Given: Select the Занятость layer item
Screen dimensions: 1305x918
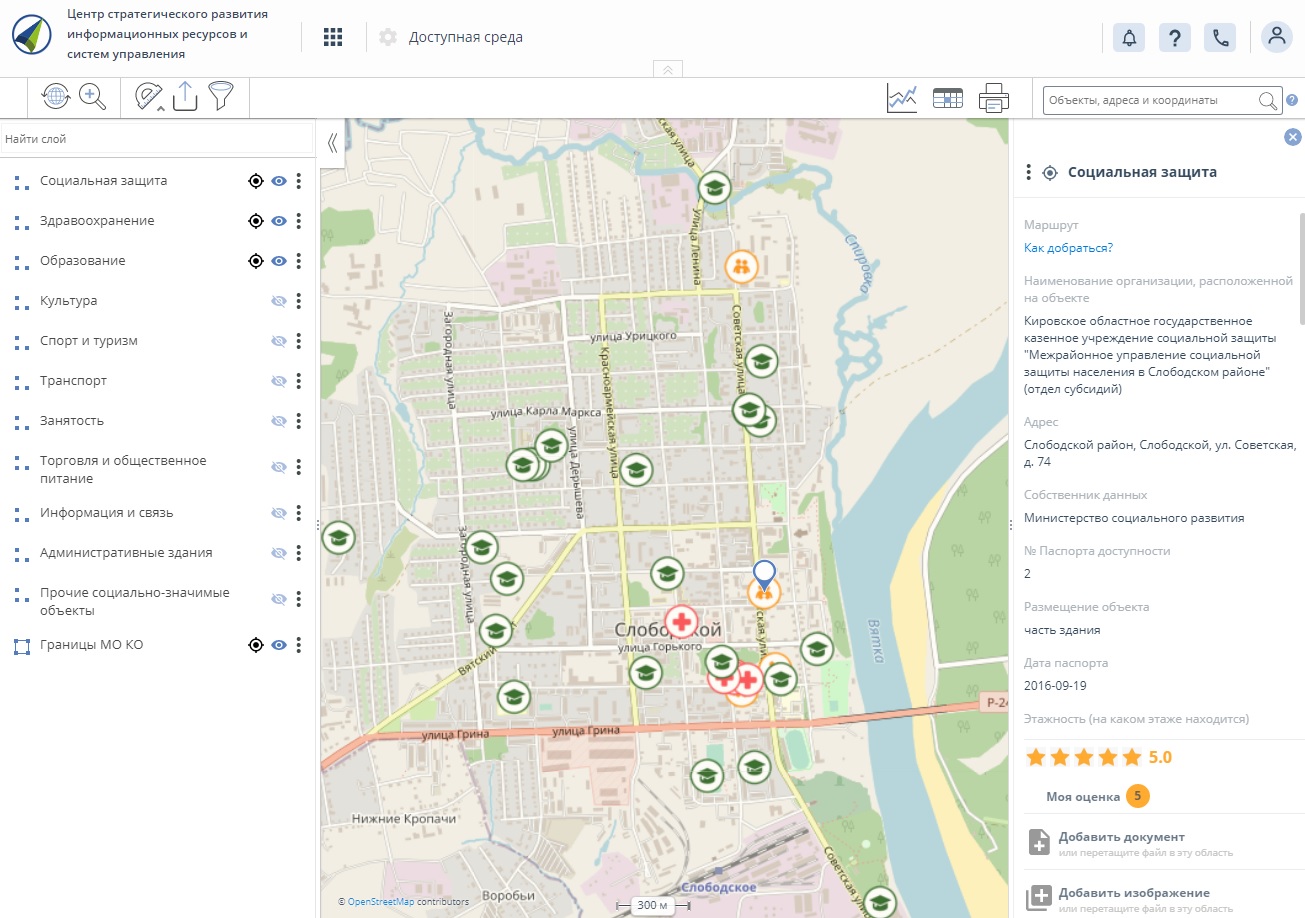Looking at the screenshot, I should pos(72,421).
